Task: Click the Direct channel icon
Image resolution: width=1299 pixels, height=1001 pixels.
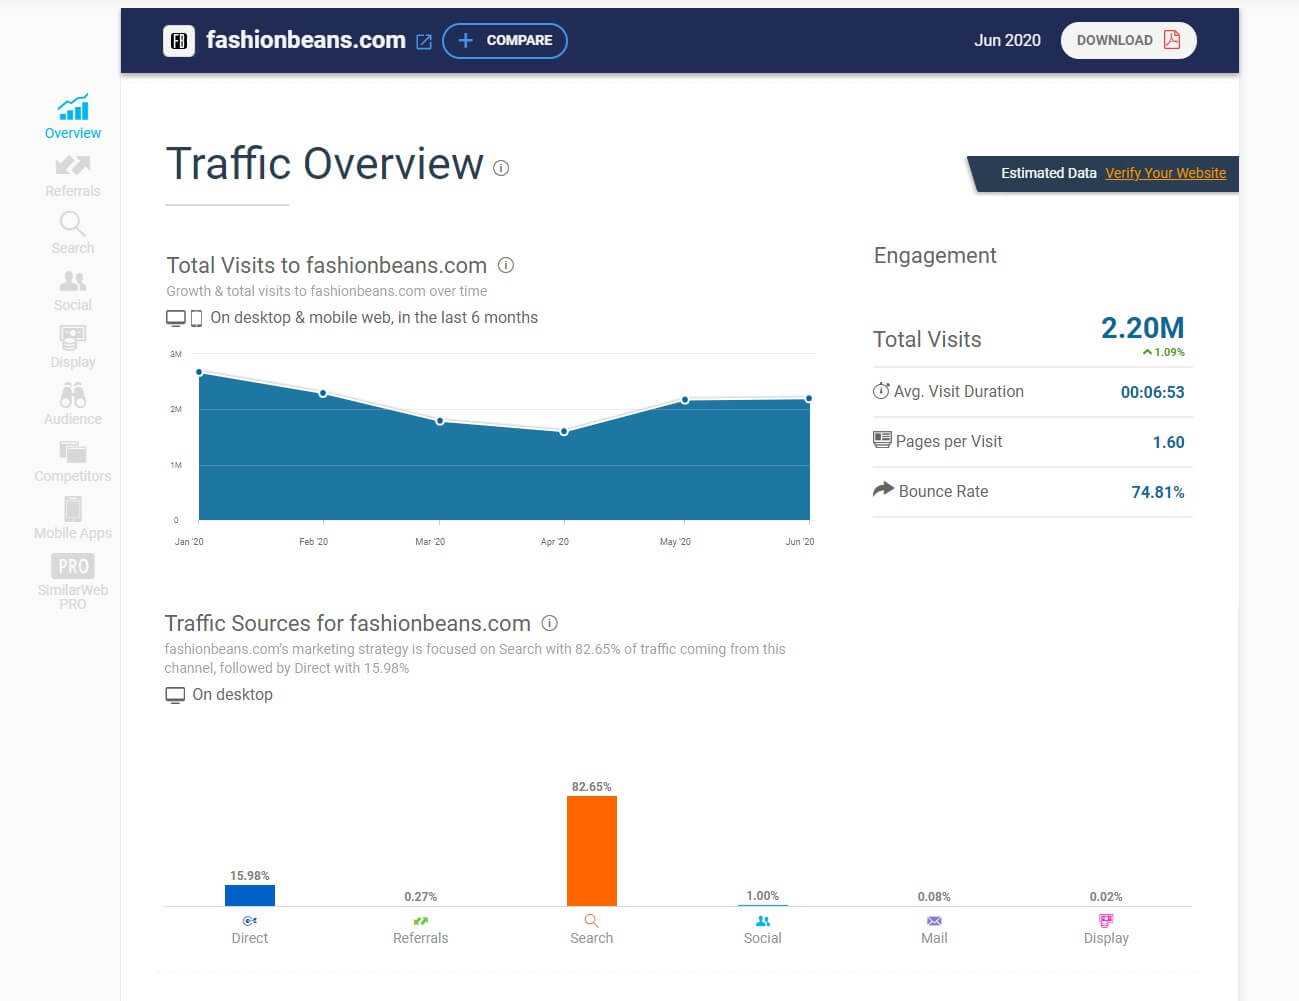Action: [x=250, y=921]
